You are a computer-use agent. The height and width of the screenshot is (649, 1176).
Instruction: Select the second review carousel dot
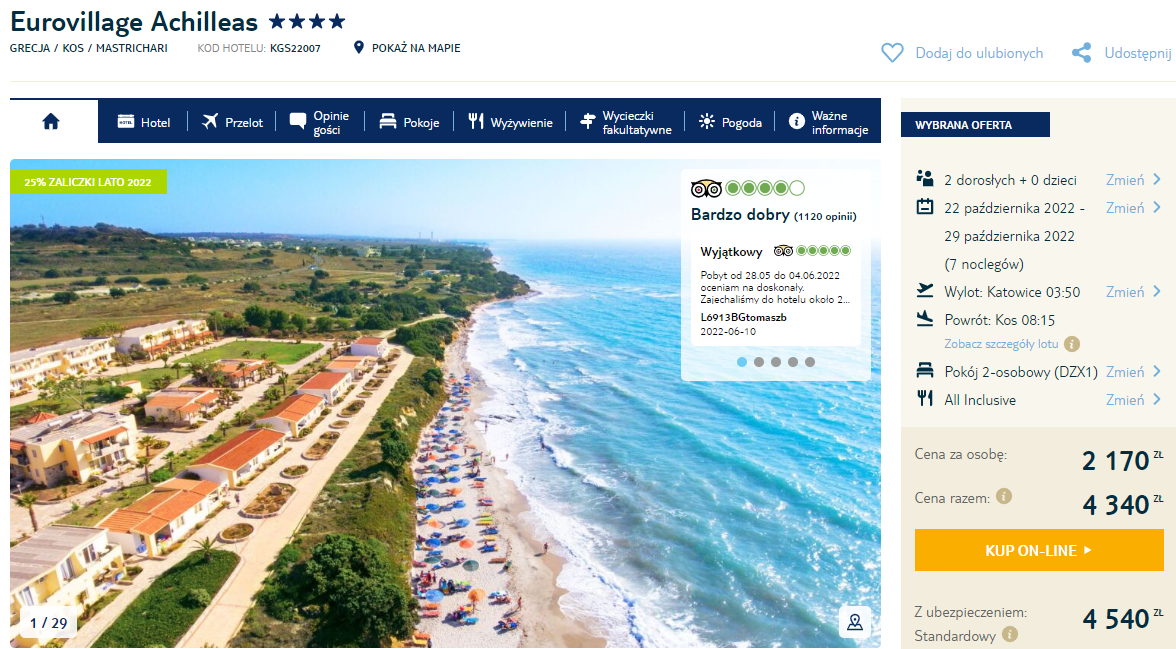point(759,362)
